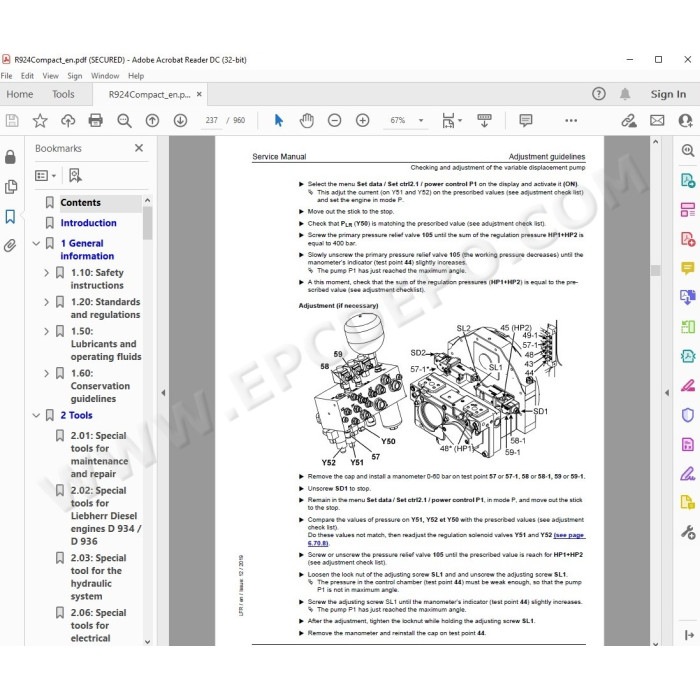Open the fit page options icon
This screenshot has width=700, height=700.
pyautogui.click(x=449, y=121)
